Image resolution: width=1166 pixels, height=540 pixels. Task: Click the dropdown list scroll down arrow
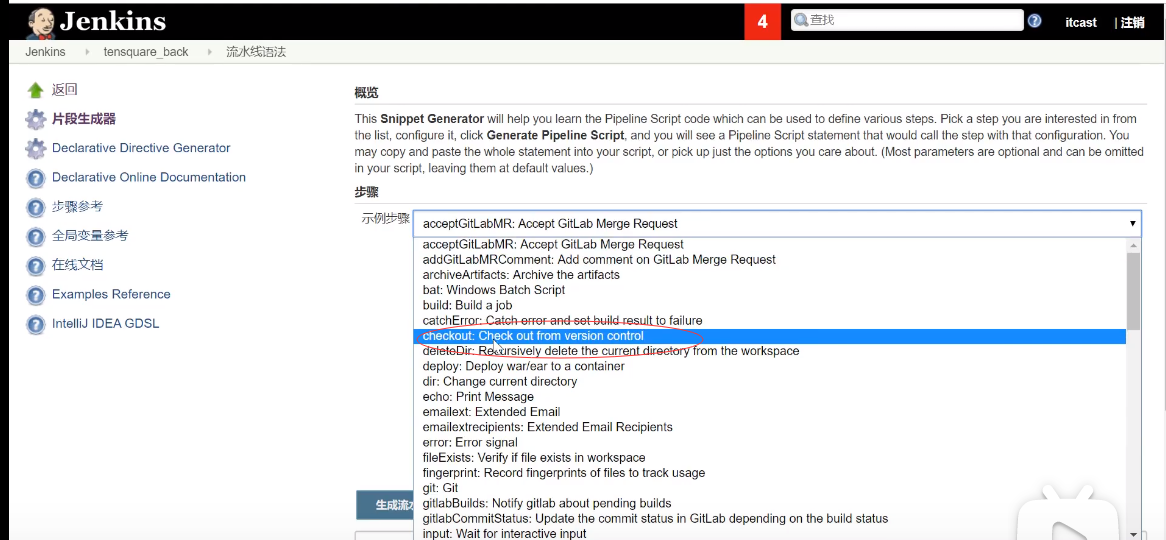click(1133, 533)
